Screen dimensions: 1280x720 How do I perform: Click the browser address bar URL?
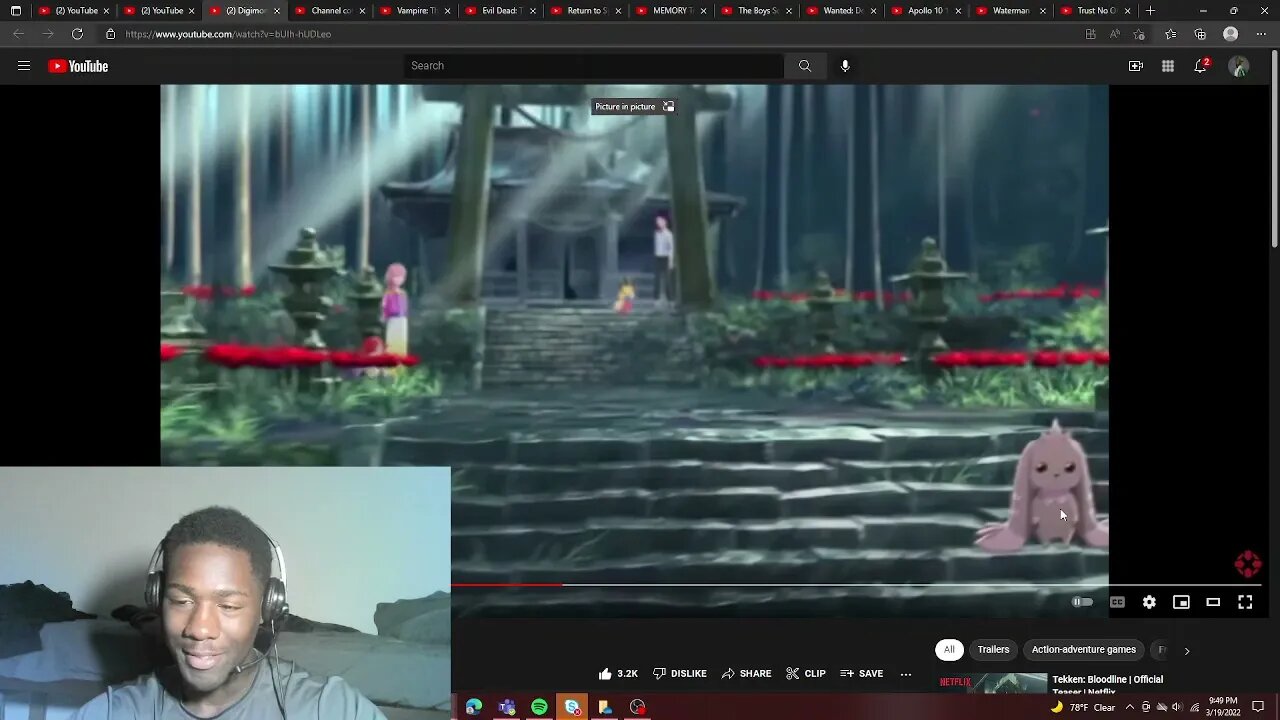229,34
